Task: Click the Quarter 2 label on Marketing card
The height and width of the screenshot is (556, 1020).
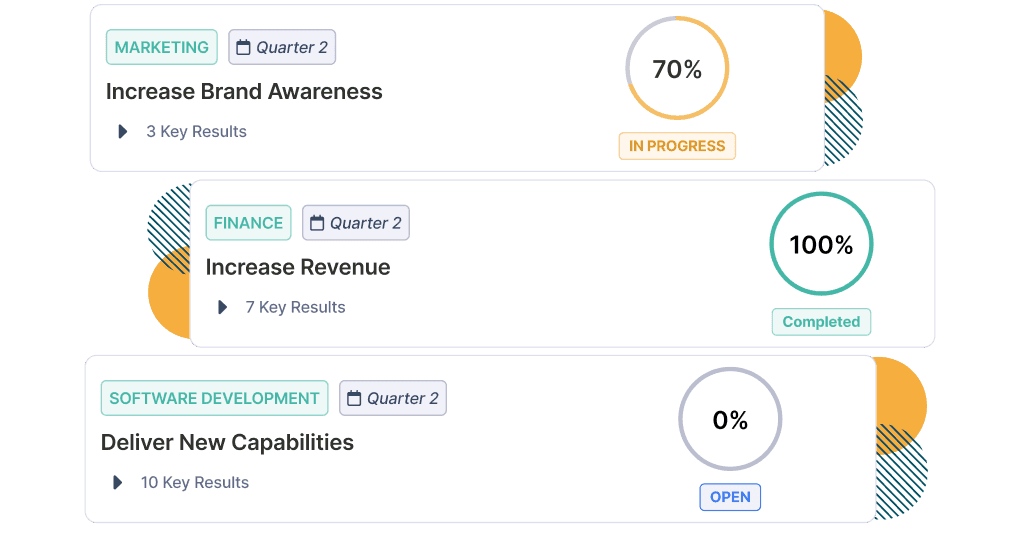Action: 292,47
